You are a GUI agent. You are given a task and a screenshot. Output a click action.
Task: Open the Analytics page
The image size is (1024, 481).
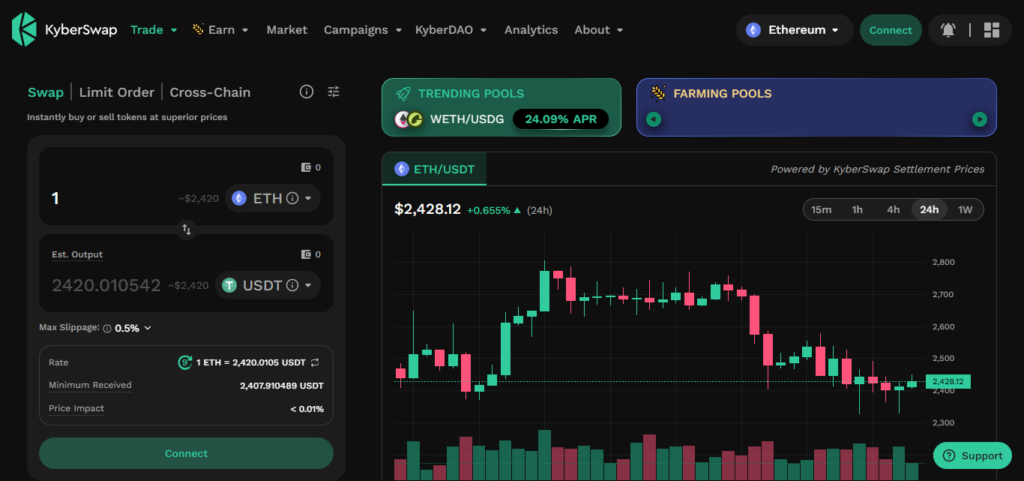pos(531,30)
